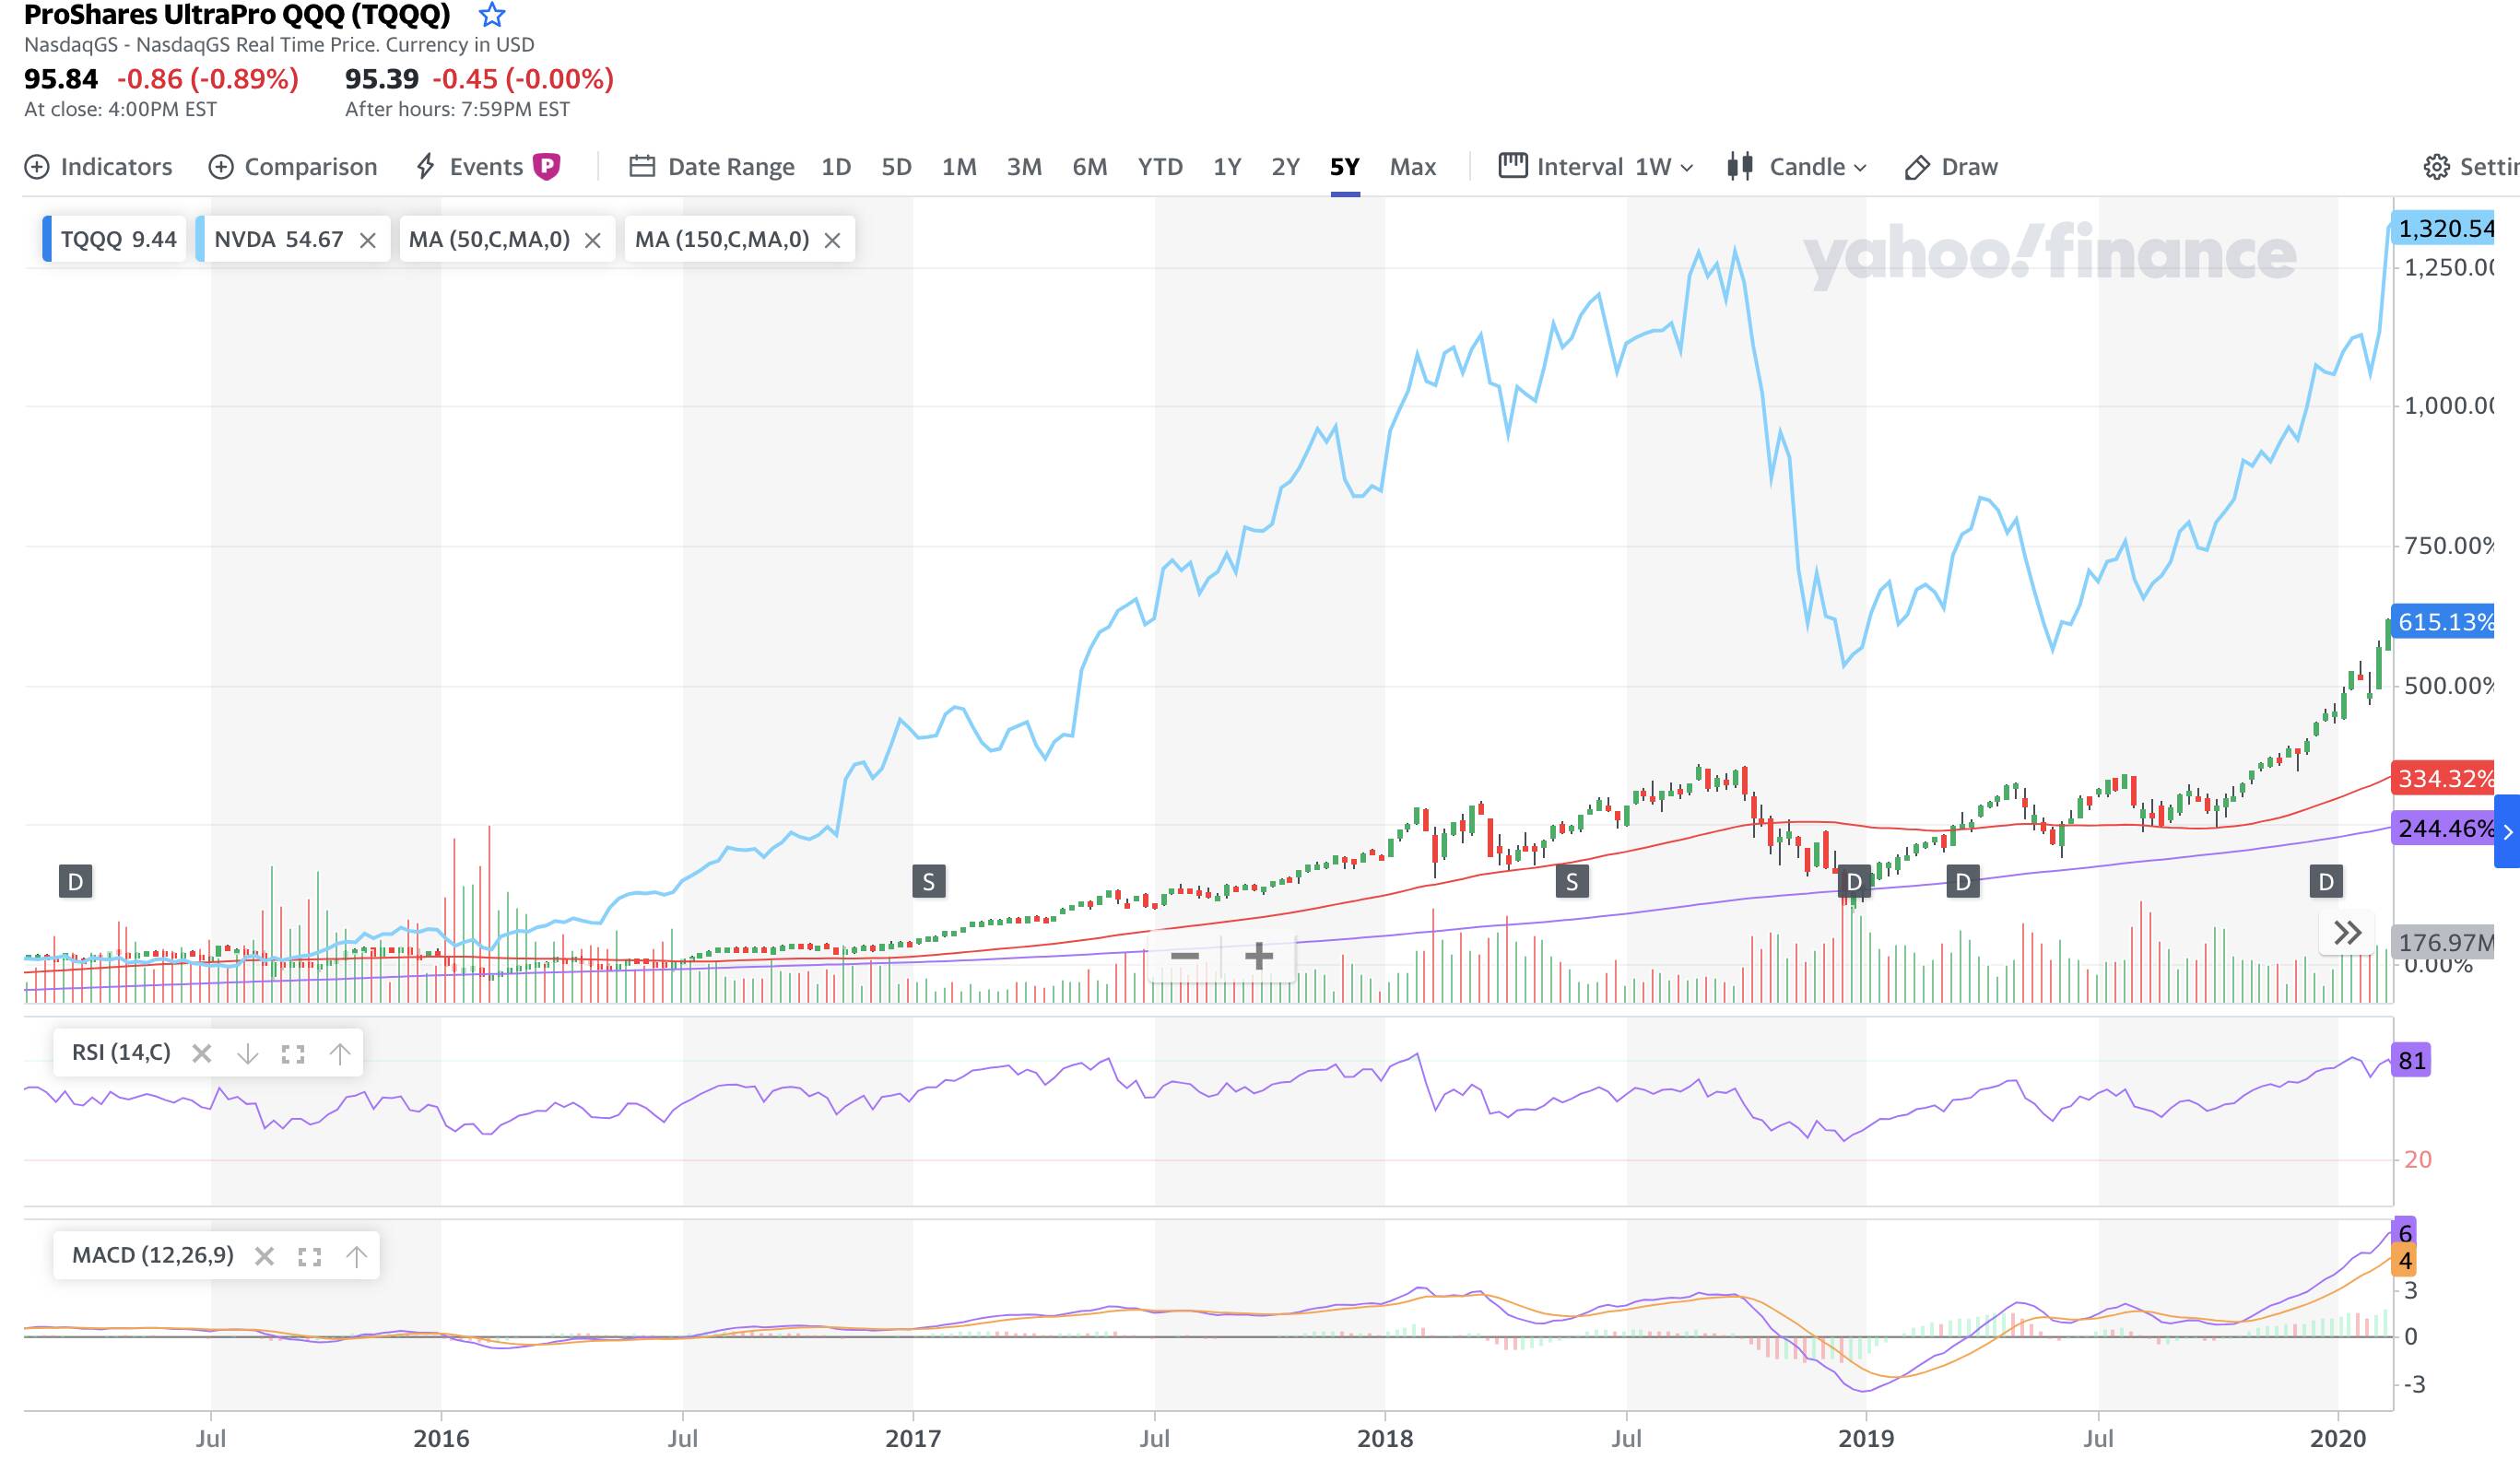Zoom out with the minus button
This screenshot has height=1482, width=2520.
1184,956
